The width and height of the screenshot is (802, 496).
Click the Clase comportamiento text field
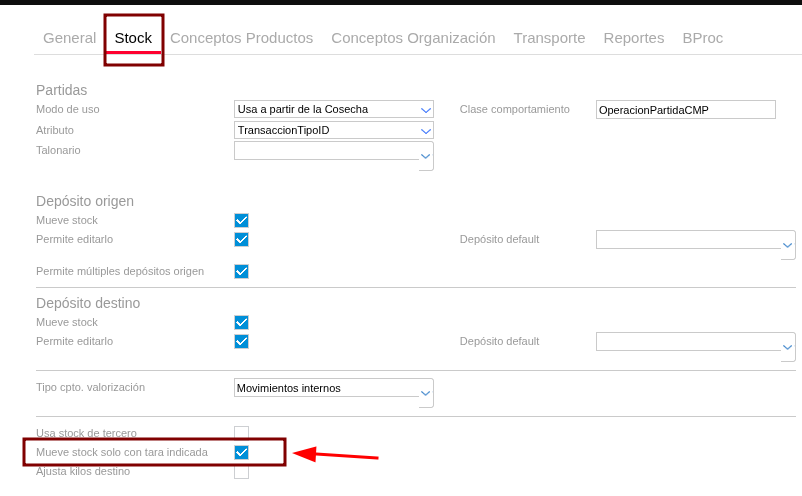(685, 110)
